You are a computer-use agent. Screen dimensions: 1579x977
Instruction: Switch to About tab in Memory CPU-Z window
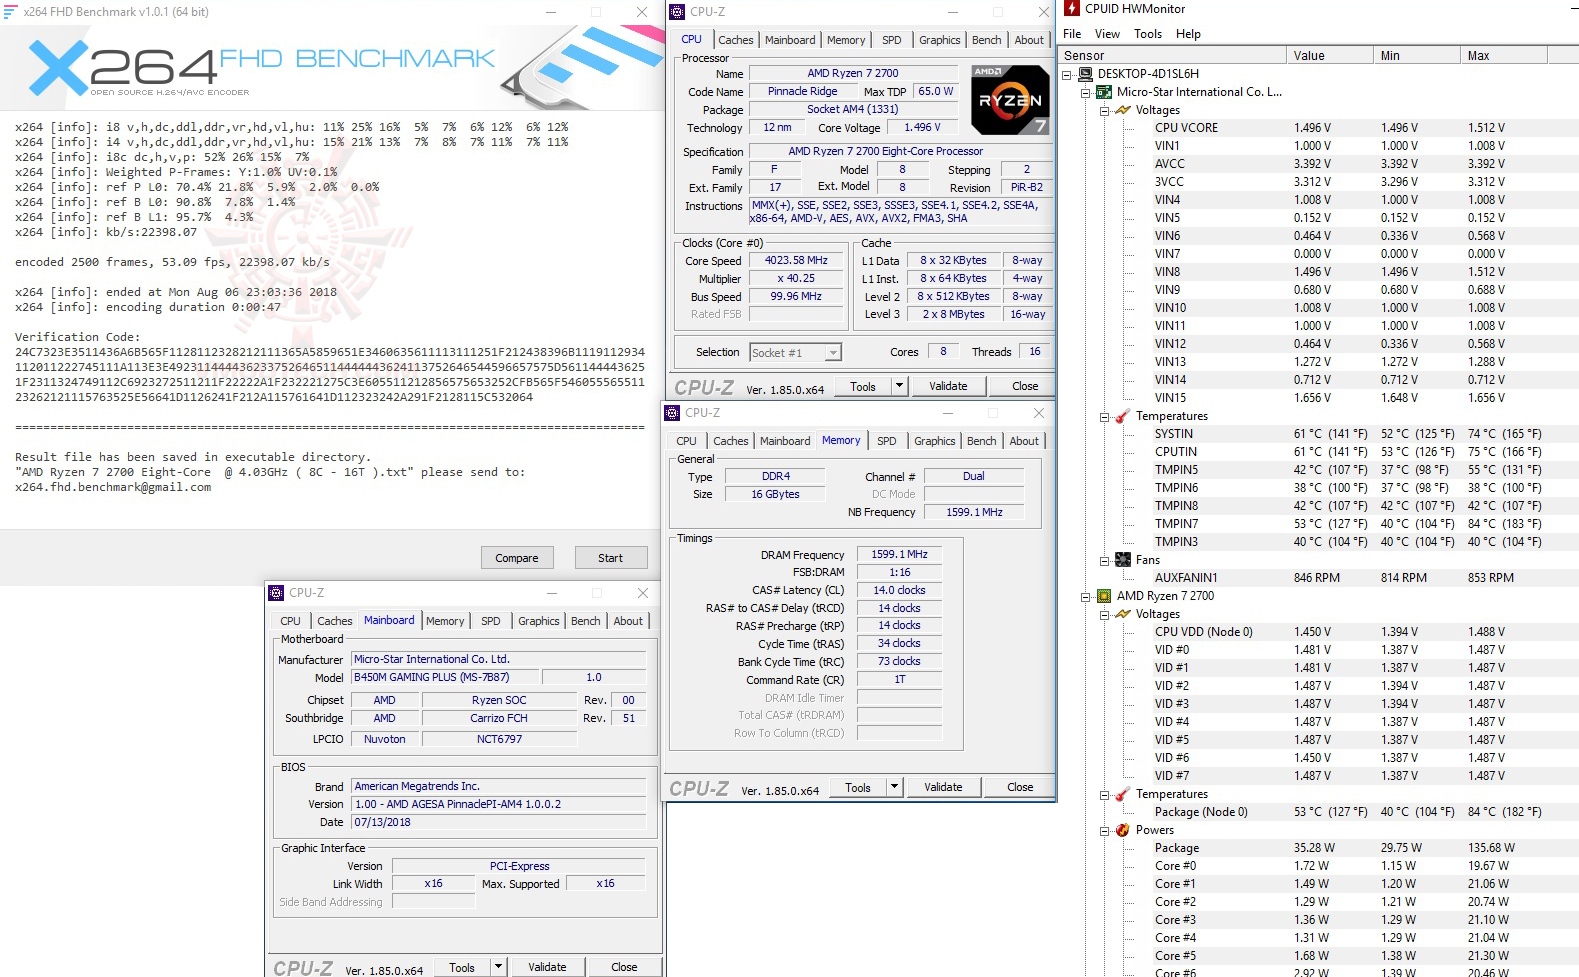1024,441
